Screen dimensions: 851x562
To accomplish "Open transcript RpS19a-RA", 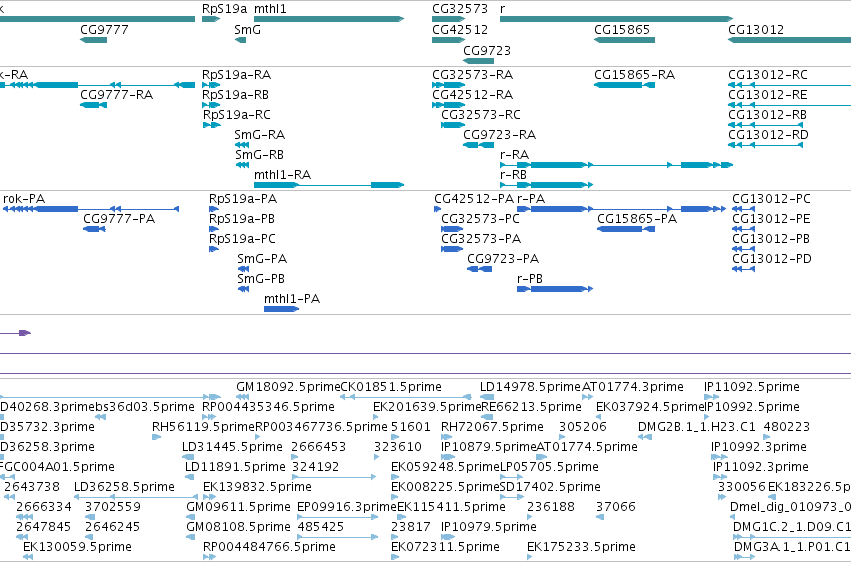I will tap(211, 85).
